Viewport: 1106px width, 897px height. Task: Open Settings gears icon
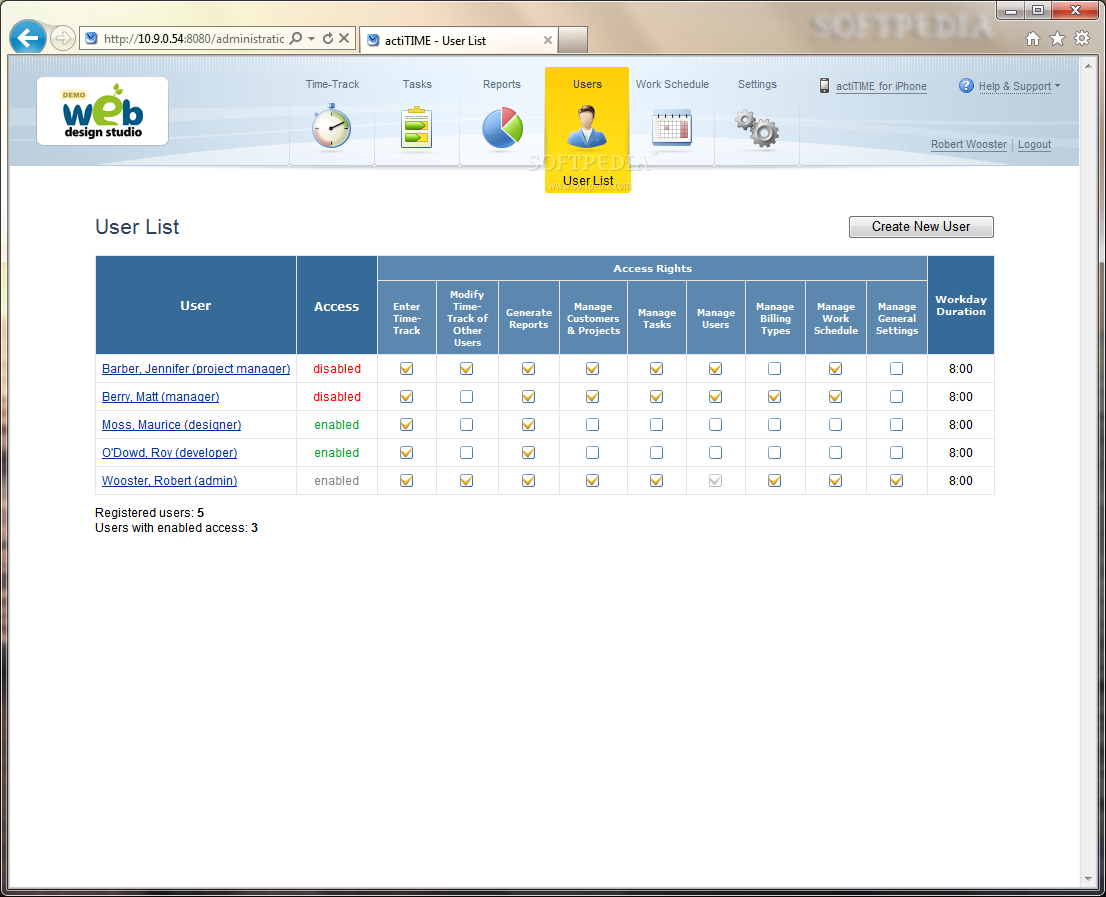point(757,128)
